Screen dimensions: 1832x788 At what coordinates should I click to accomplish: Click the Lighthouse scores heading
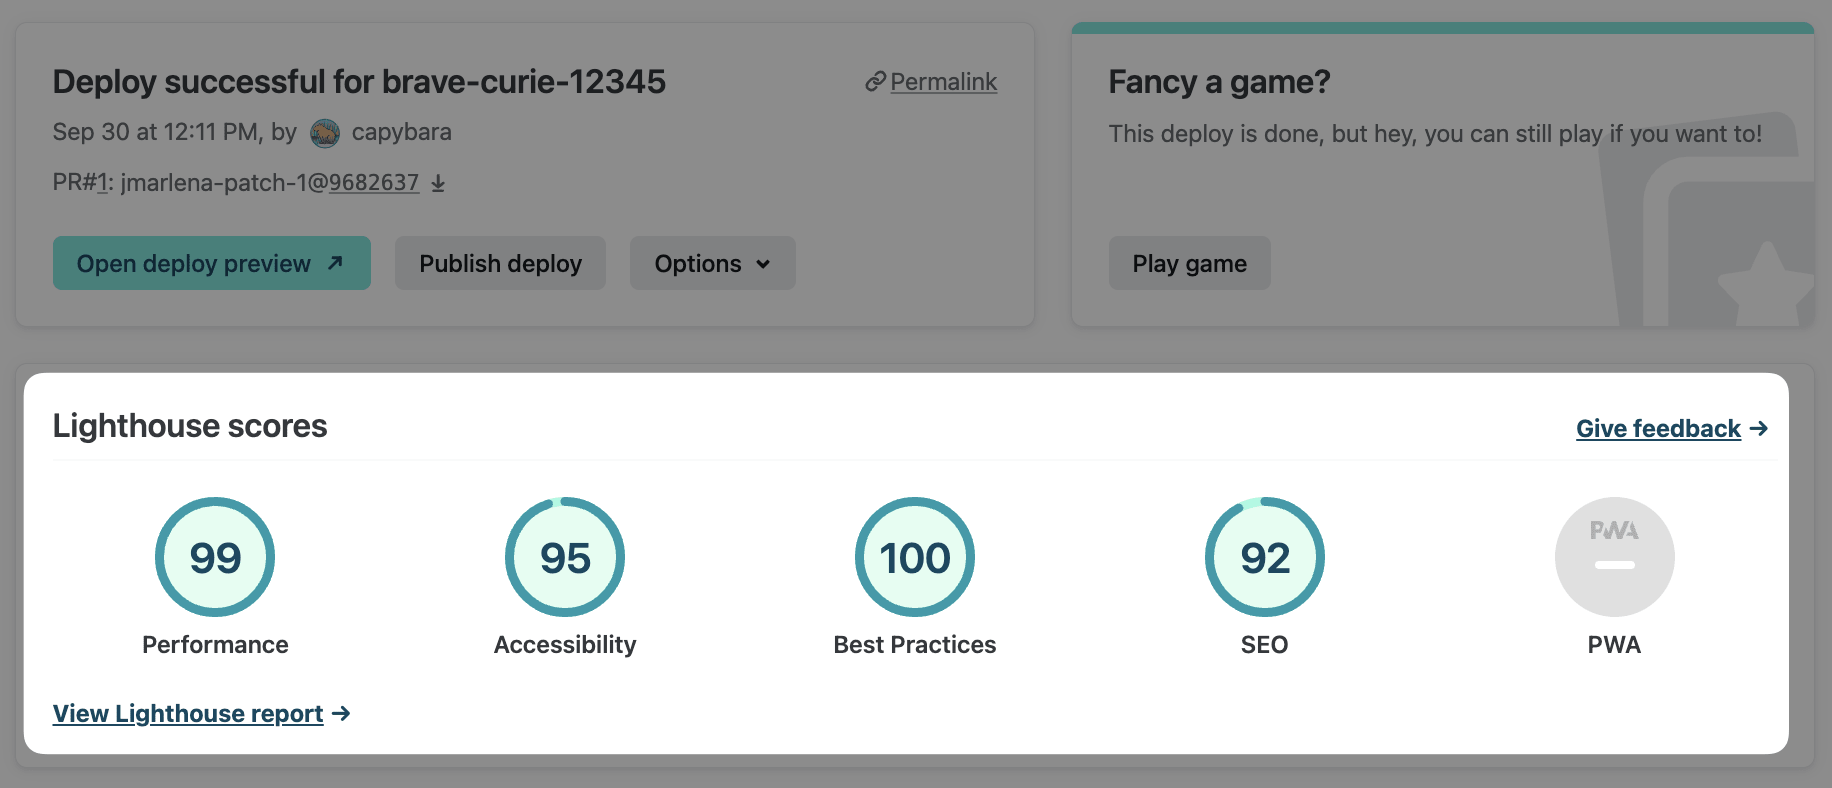pos(190,426)
